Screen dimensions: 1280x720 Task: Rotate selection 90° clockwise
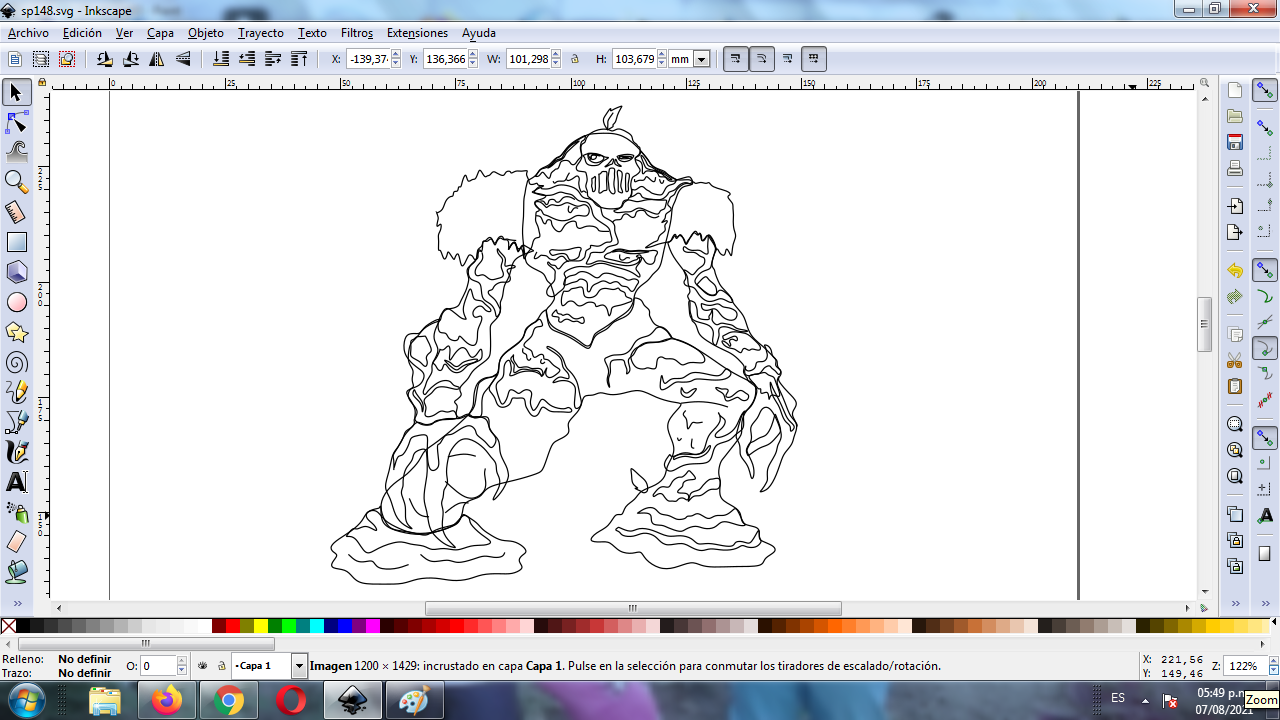click(x=131, y=59)
